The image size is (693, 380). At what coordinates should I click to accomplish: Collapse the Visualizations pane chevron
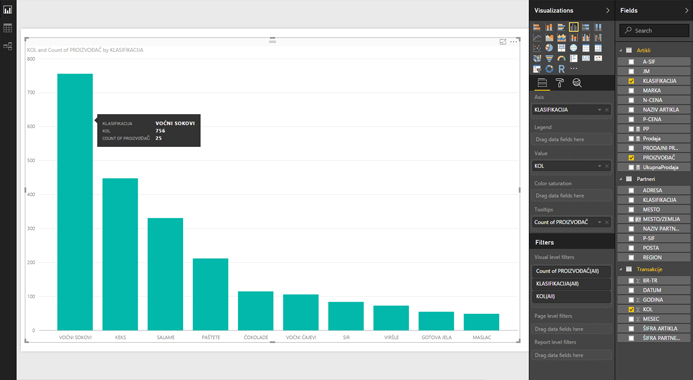tap(608, 11)
